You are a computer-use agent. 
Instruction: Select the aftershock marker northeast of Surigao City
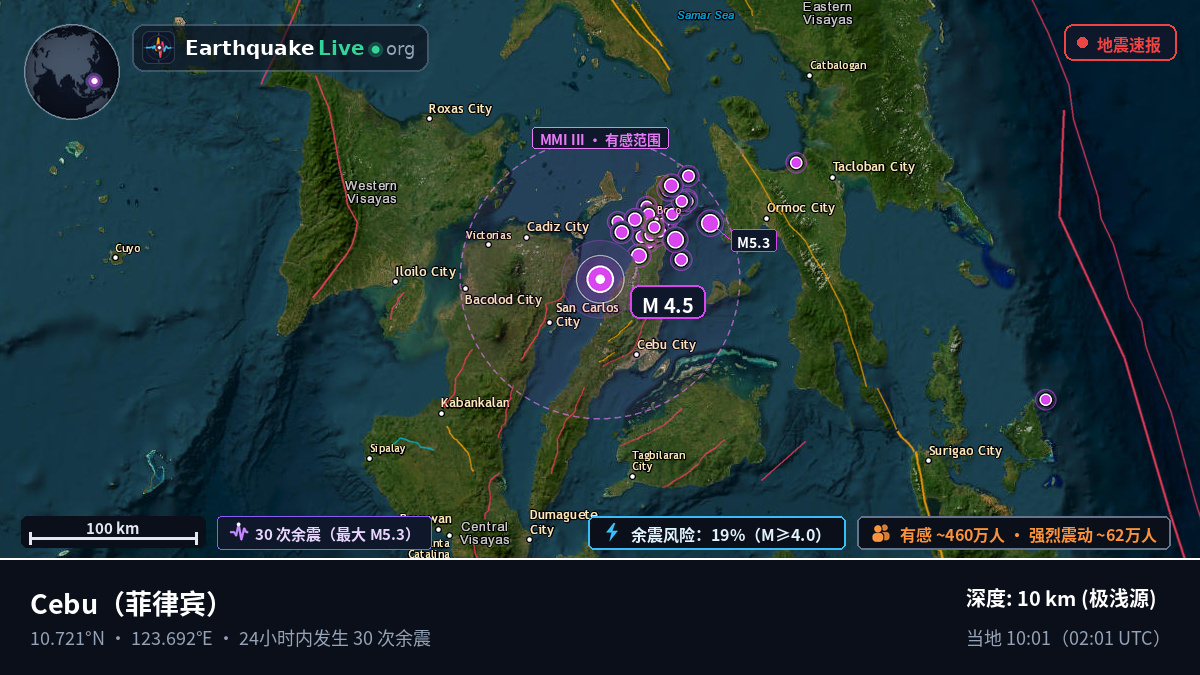(1045, 400)
